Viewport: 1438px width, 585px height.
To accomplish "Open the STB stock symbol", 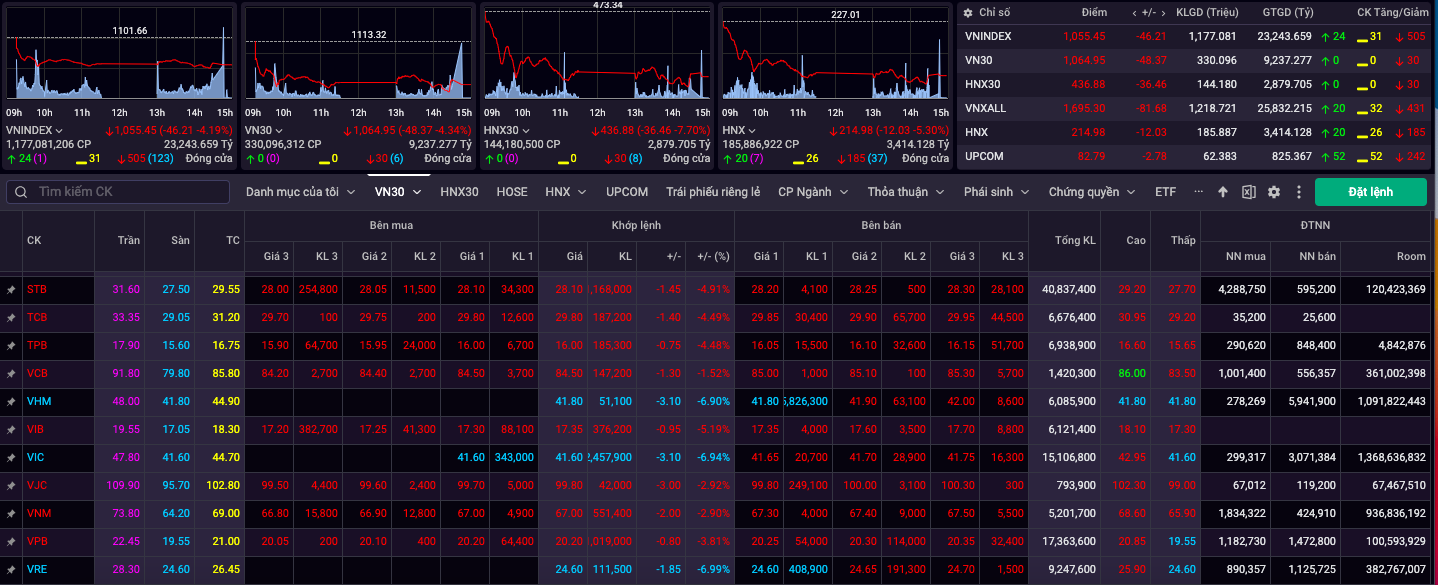I will 37,289.
